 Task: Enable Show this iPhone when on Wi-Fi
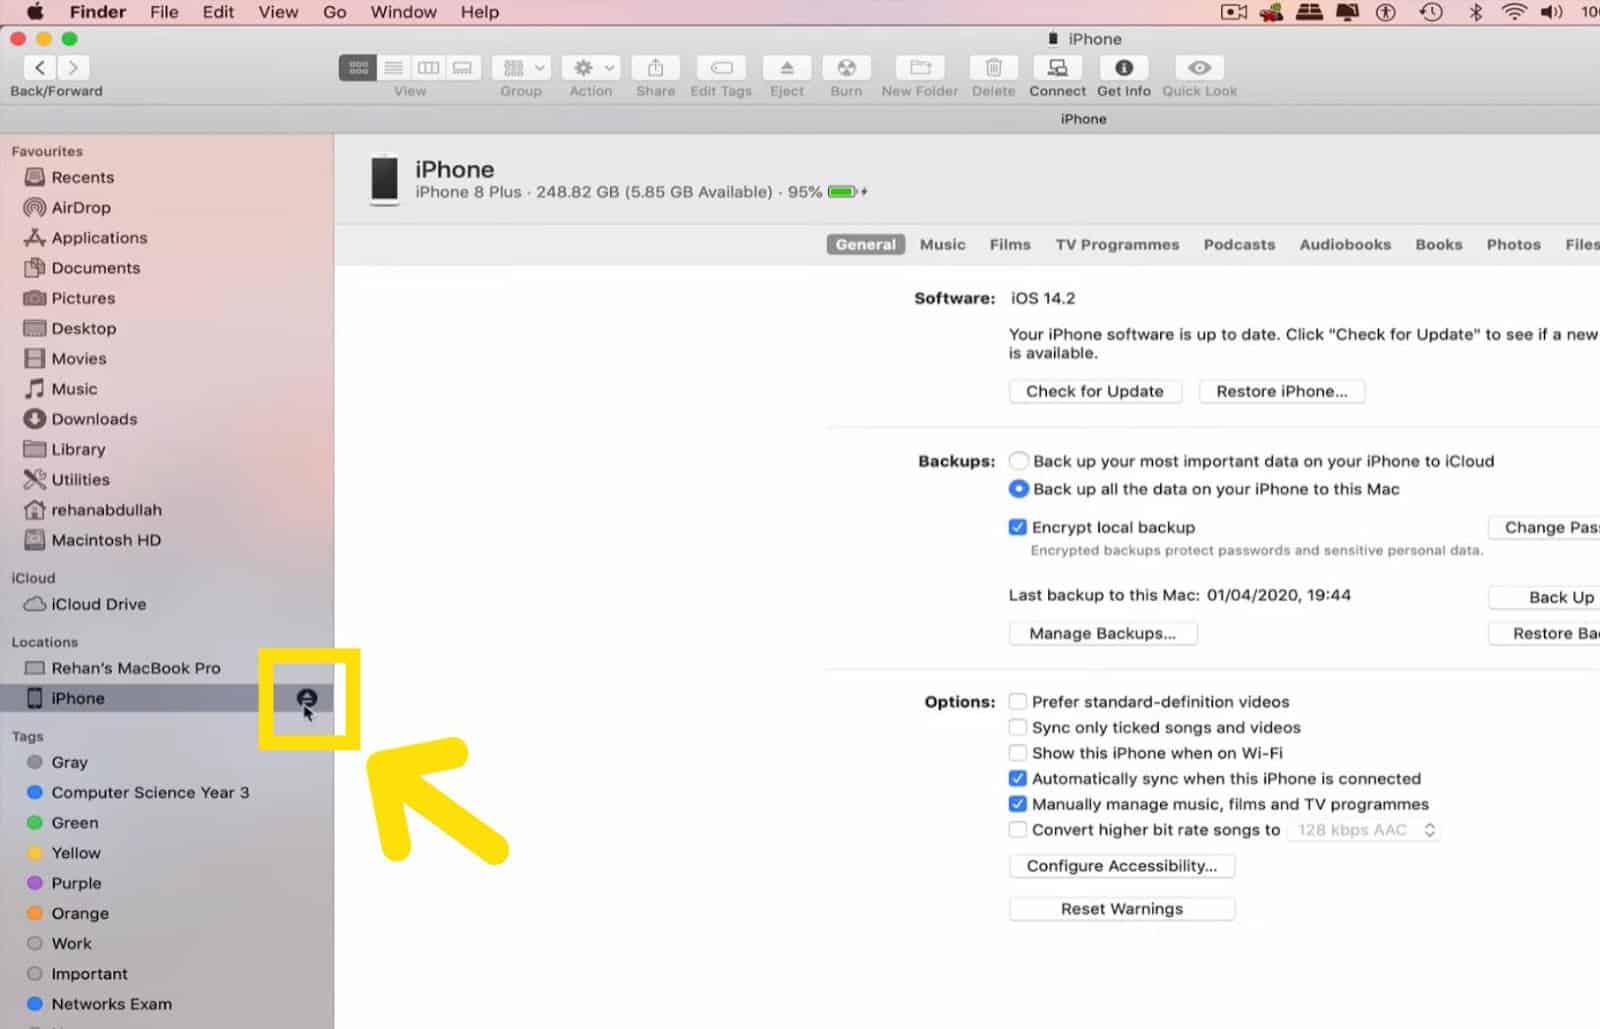1017,752
